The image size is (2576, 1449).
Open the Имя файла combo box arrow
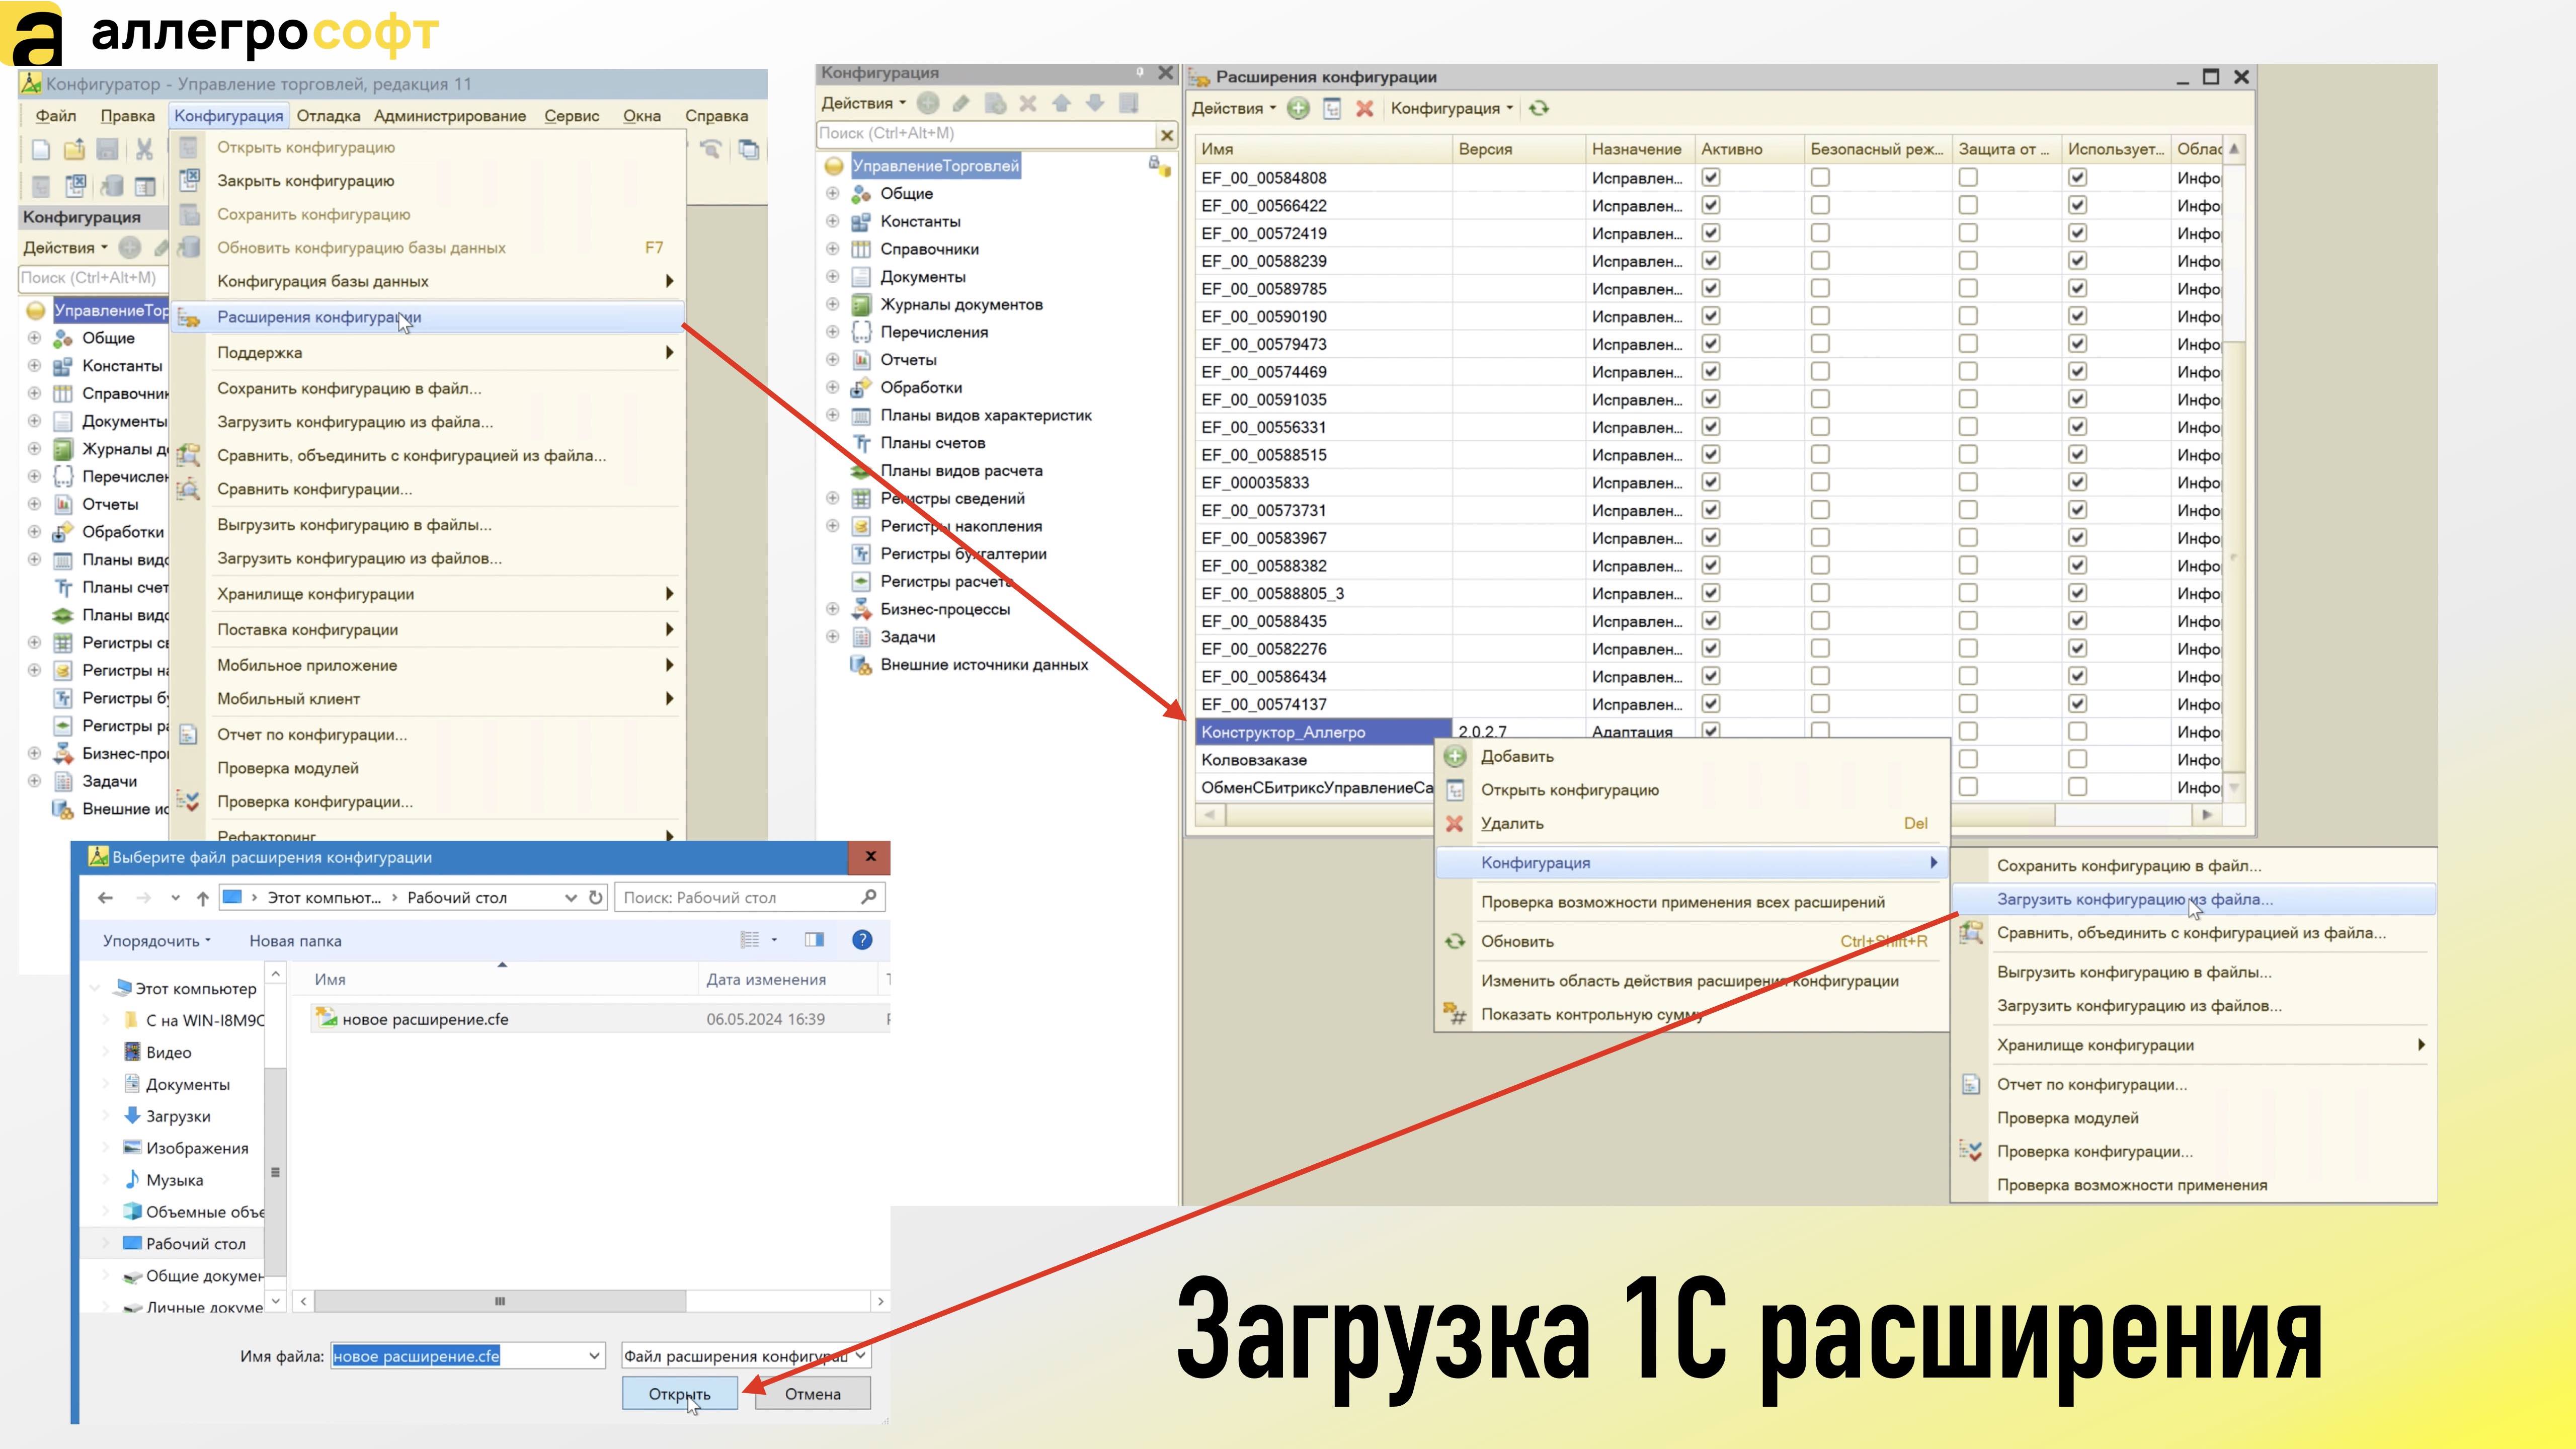[594, 1356]
